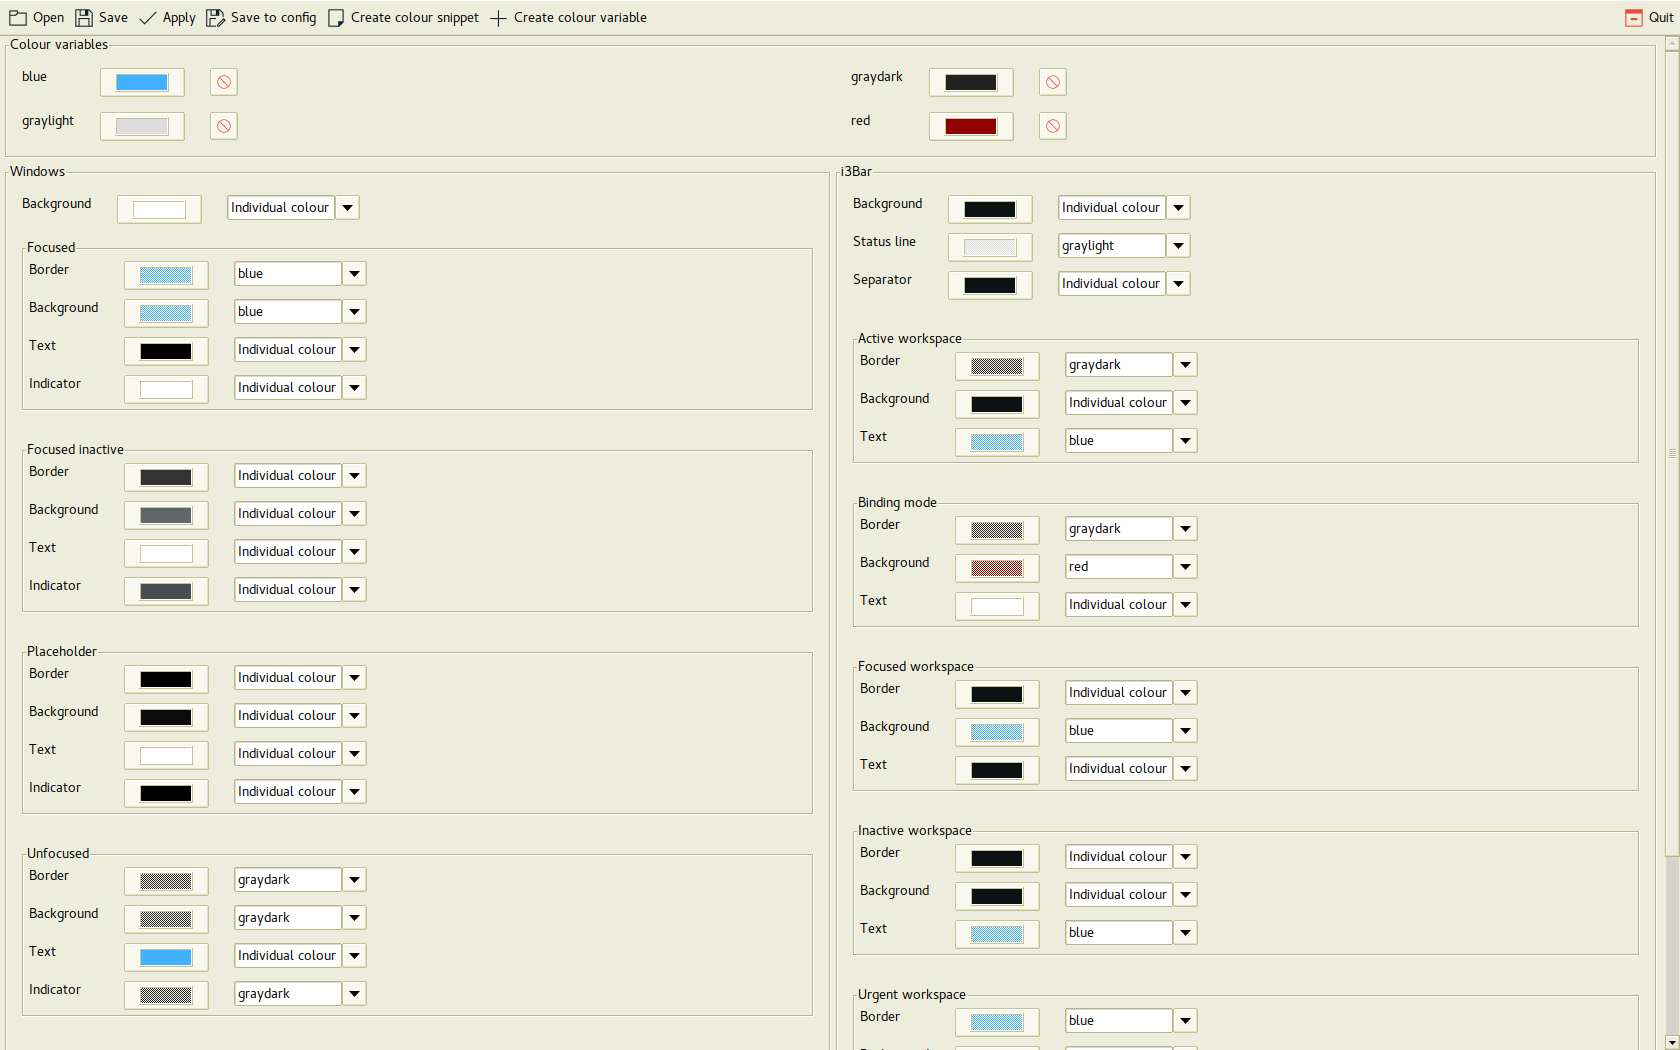The image size is (1680, 1050).
Task: Open the i3Bar Status line dropdown
Action: click(1178, 246)
